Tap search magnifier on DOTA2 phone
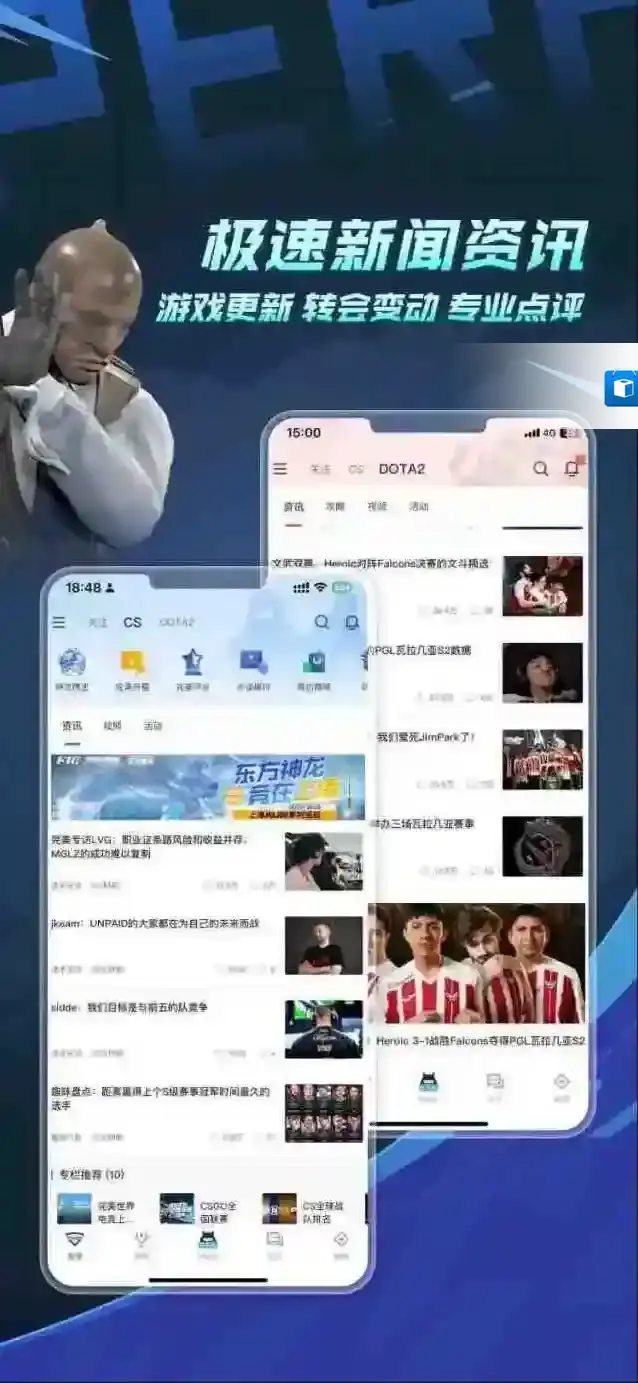638x1383 pixels. click(541, 469)
